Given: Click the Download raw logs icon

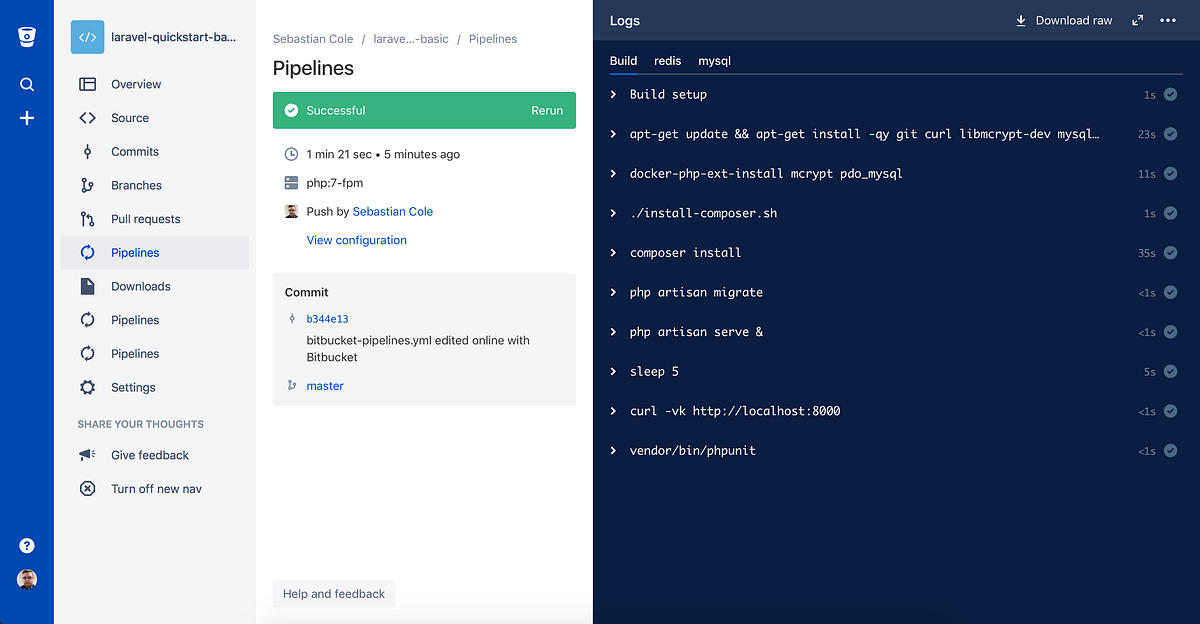Looking at the screenshot, I should pyautogui.click(x=1020, y=20).
